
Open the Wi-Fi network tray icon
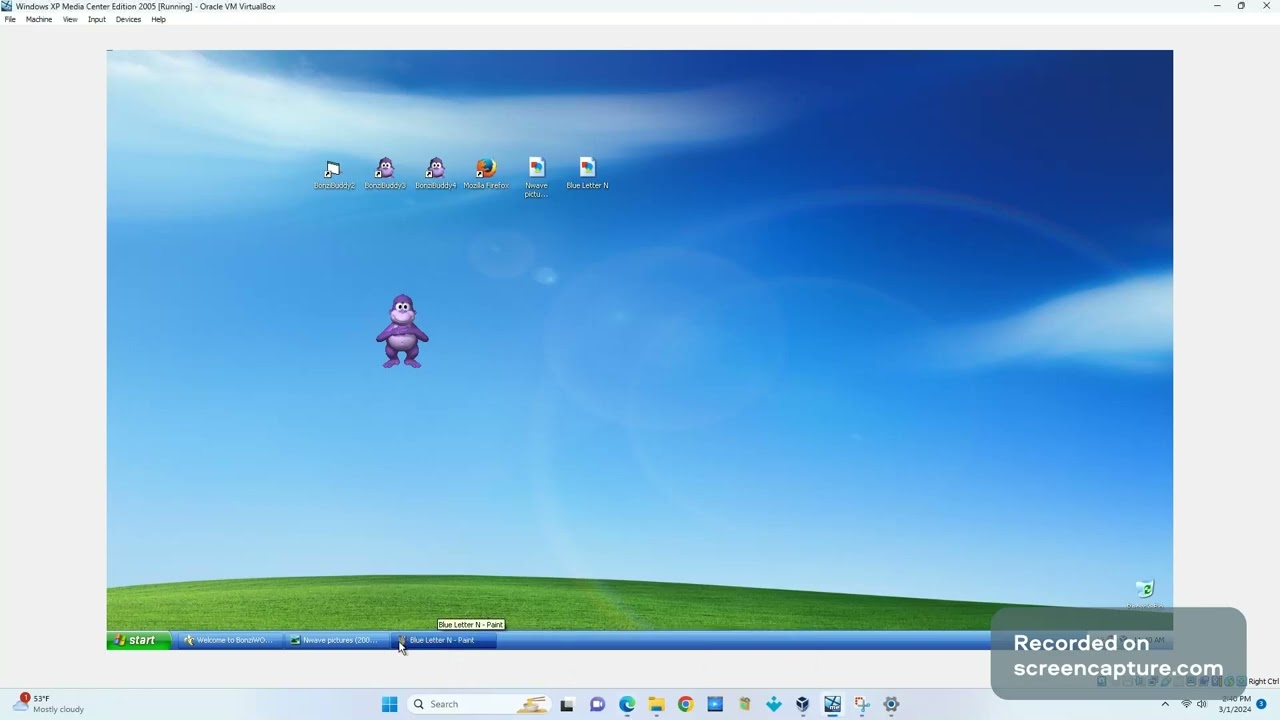[1187, 704]
